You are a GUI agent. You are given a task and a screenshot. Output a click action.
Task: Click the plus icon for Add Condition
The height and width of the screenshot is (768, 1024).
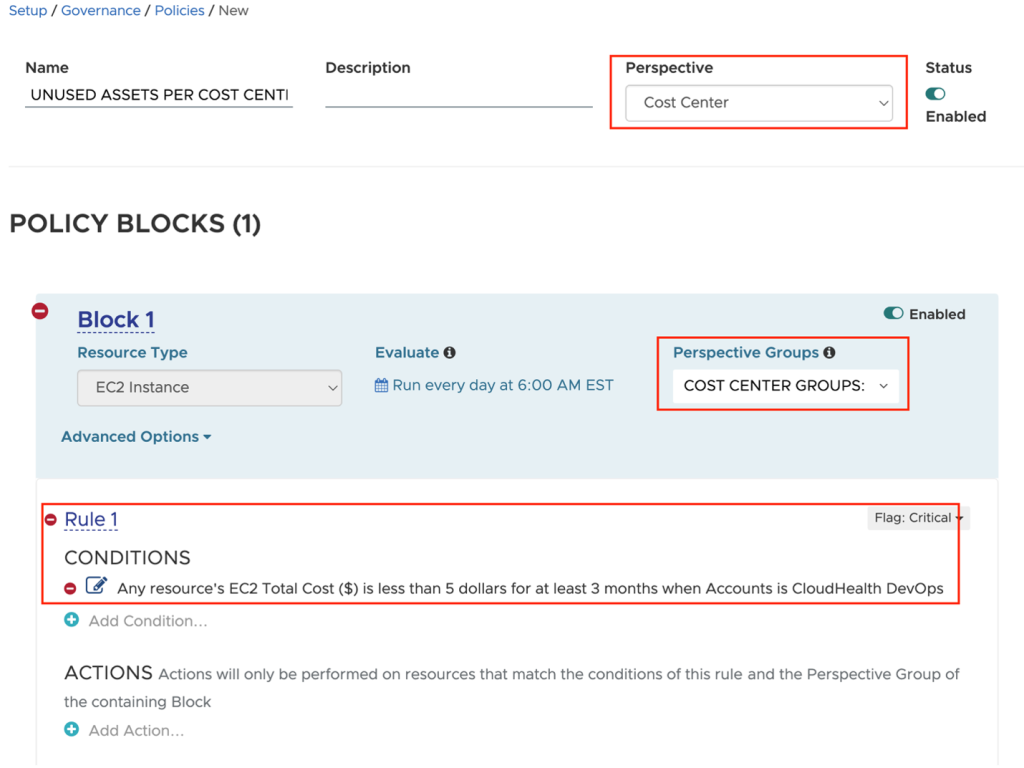pyautogui.click(x=71, y=620)
